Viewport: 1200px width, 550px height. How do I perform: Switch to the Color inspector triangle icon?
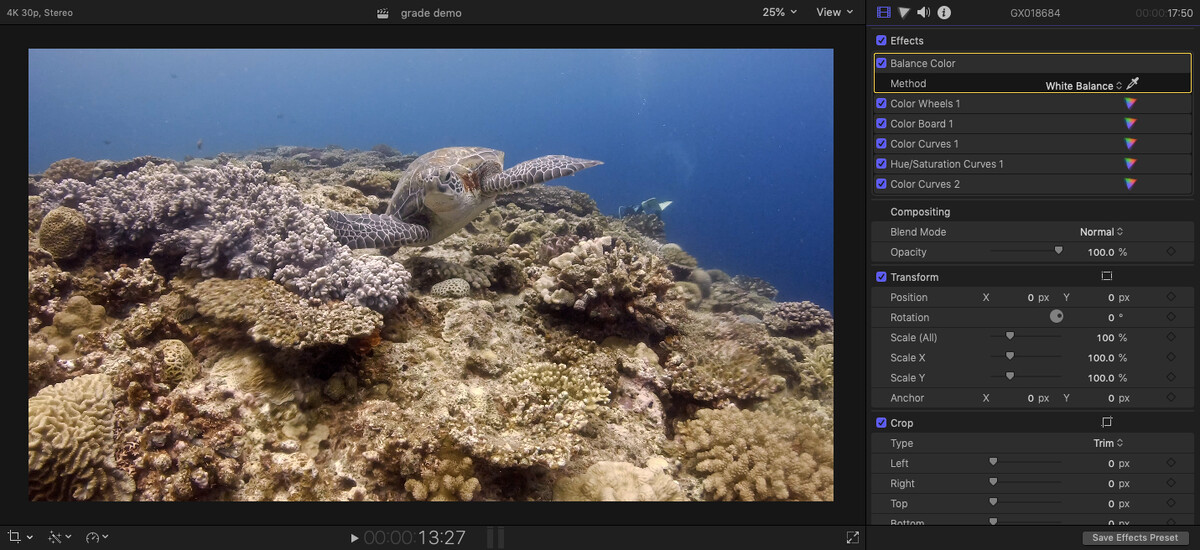point(904,12)
